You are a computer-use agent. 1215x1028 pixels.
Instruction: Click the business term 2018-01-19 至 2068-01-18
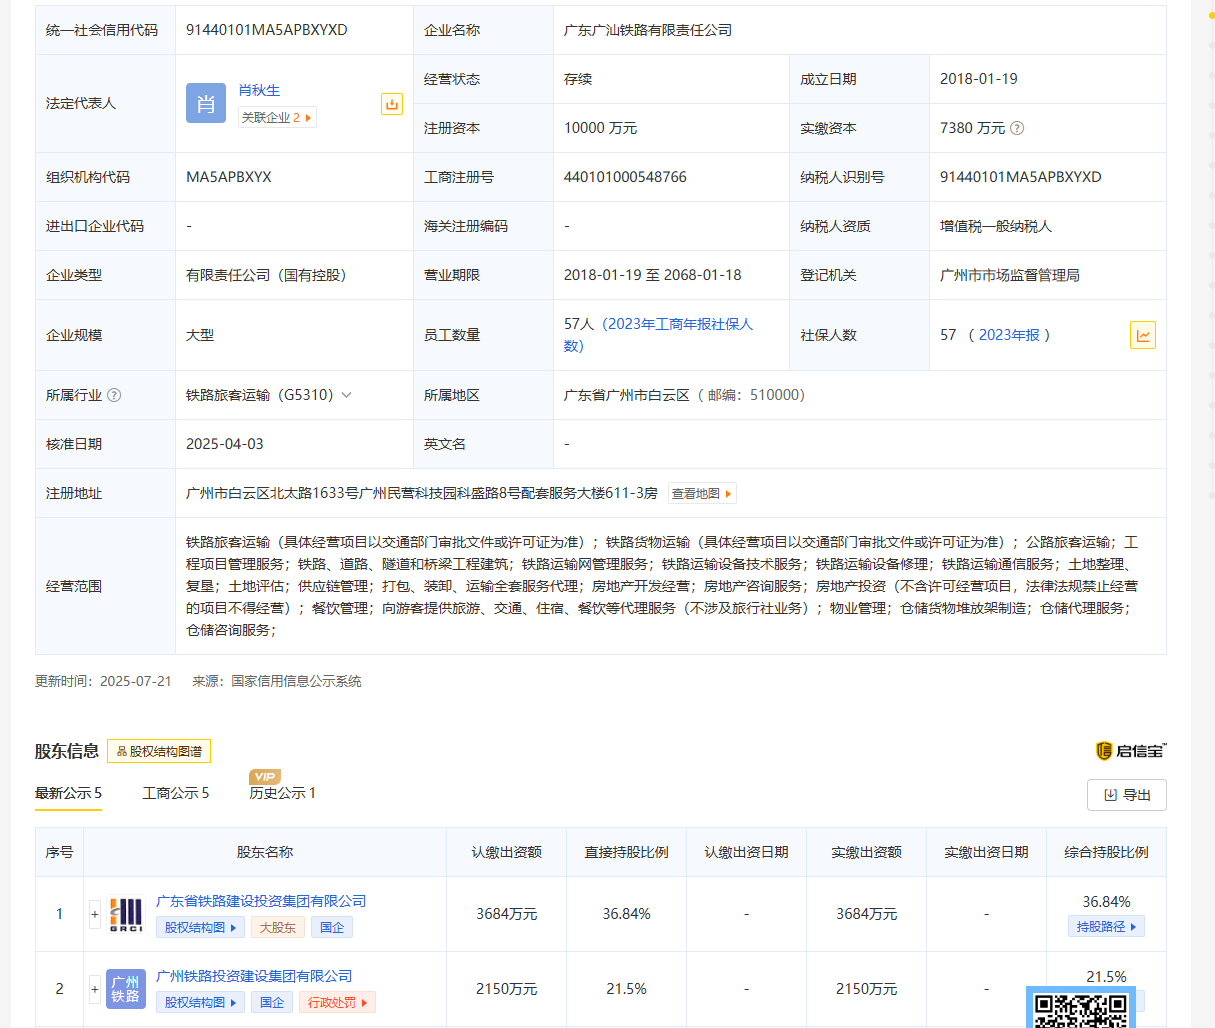click(x=653, y=275)
